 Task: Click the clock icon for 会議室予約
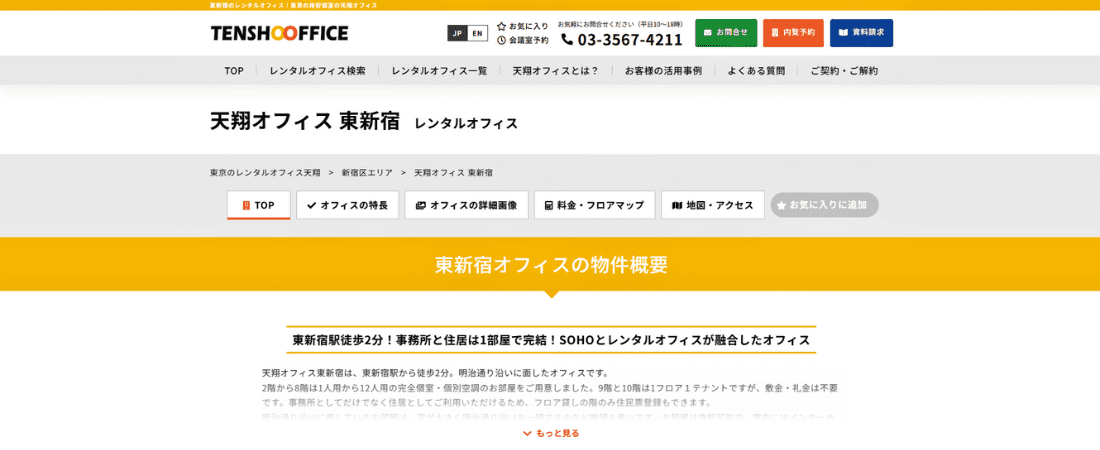pos(502,40)
